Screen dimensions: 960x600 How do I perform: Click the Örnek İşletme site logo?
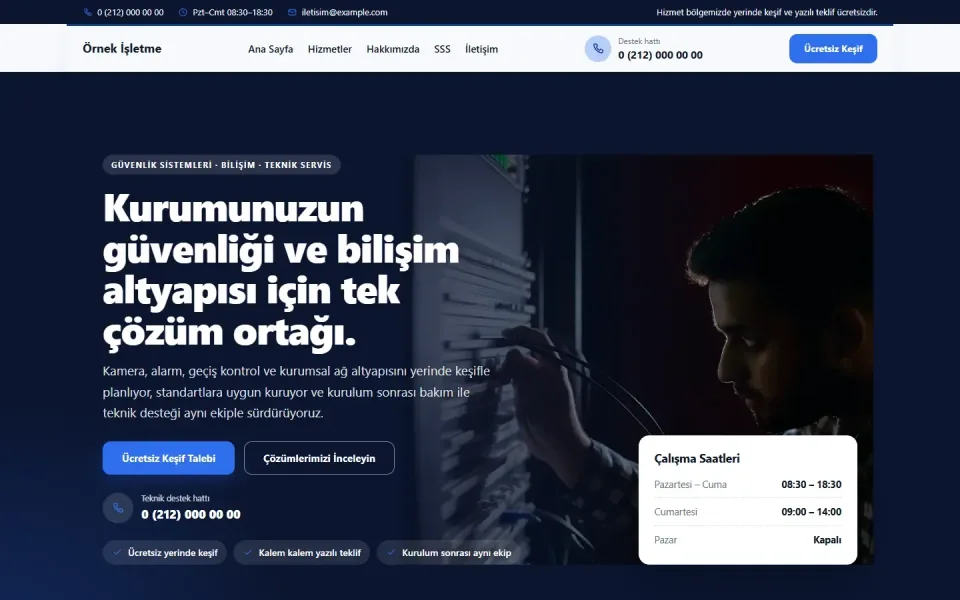tap(122, 48)
